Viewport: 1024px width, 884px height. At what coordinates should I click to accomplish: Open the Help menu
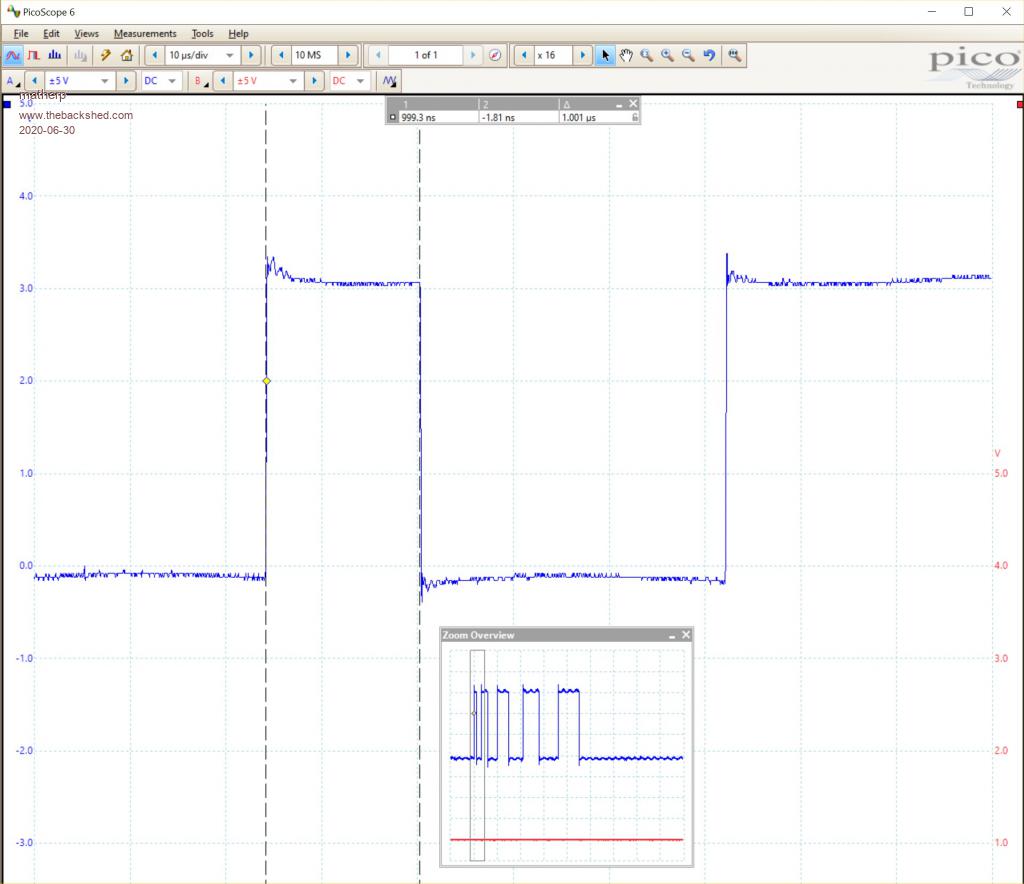tap(238, 33)
